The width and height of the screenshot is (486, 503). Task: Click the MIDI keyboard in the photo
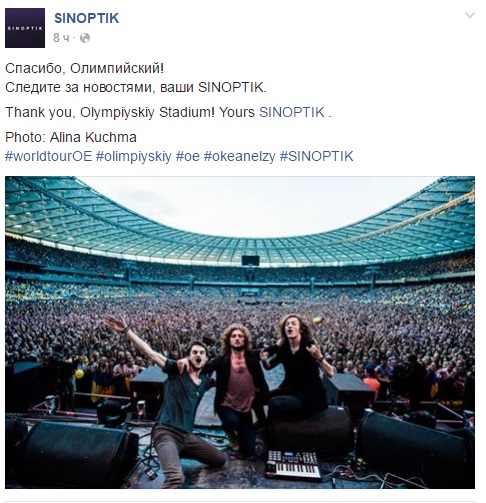coord(293,465)
